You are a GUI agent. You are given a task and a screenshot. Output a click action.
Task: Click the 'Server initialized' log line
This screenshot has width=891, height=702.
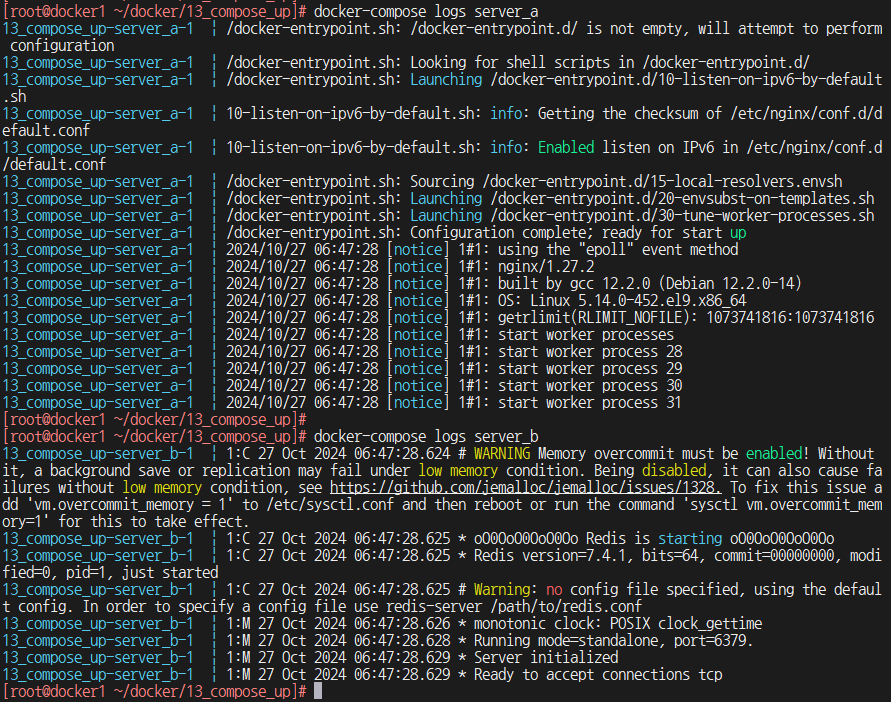546,658
